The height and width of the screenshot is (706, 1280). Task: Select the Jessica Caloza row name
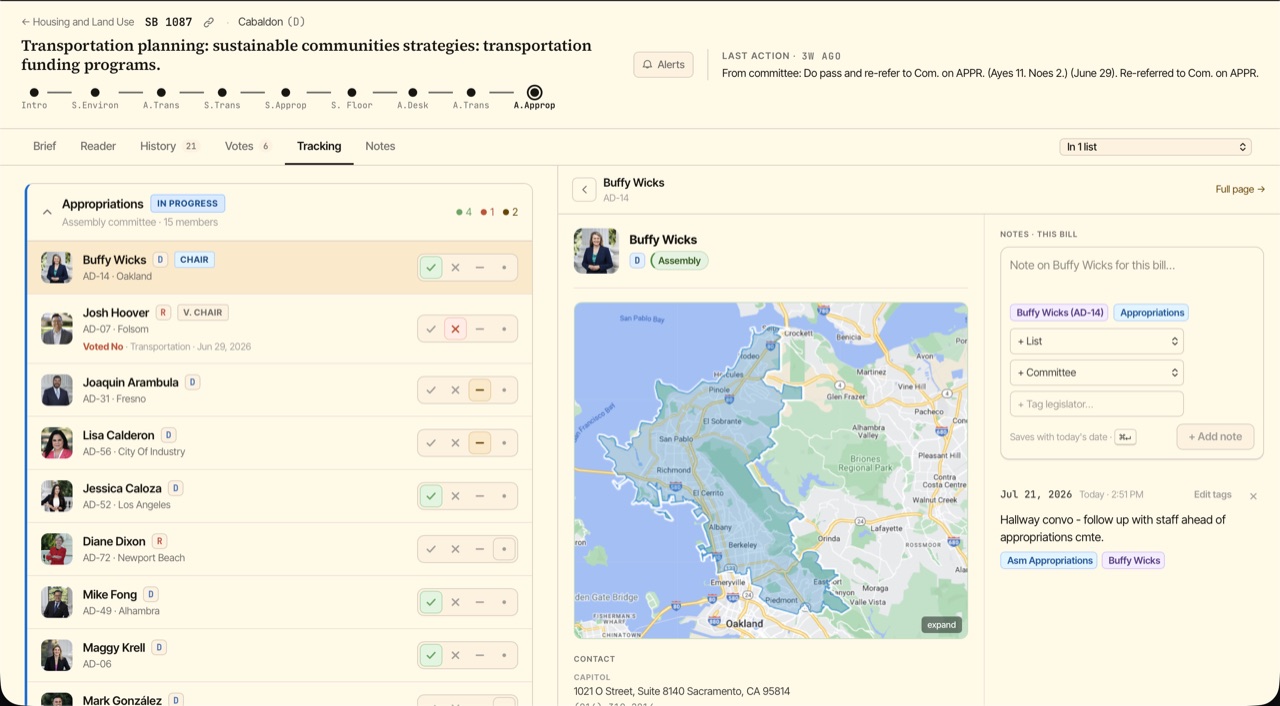(x=122, y=488)
